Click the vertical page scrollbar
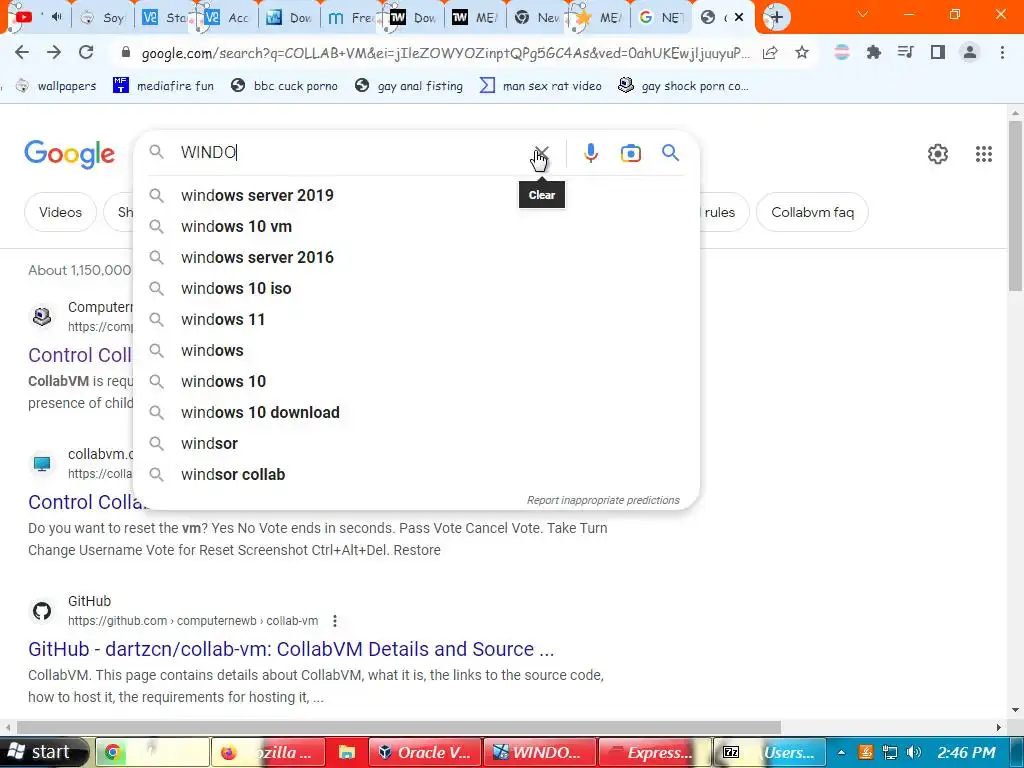 pos(1016,206)
